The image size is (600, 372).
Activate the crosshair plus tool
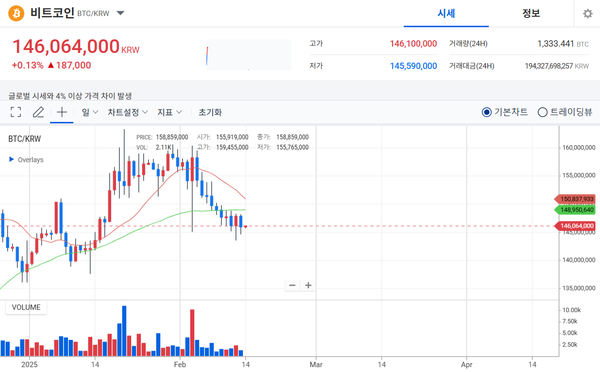point(62,112)
